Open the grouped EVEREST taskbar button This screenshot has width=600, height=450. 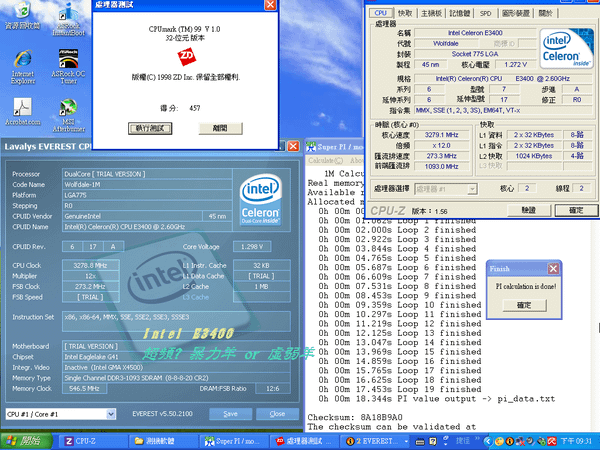376,441
